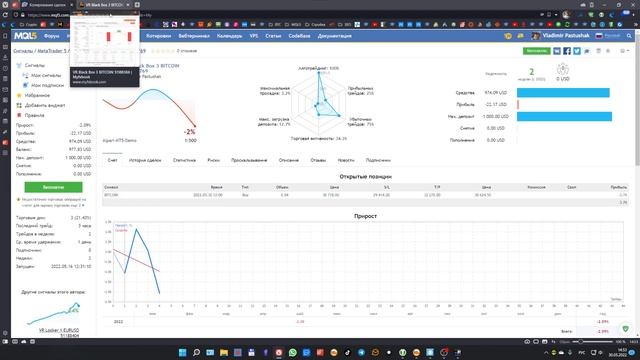The image size is (640, 360).
Task: Switch to the Риски tab
Action: click(x=213, y=160)
